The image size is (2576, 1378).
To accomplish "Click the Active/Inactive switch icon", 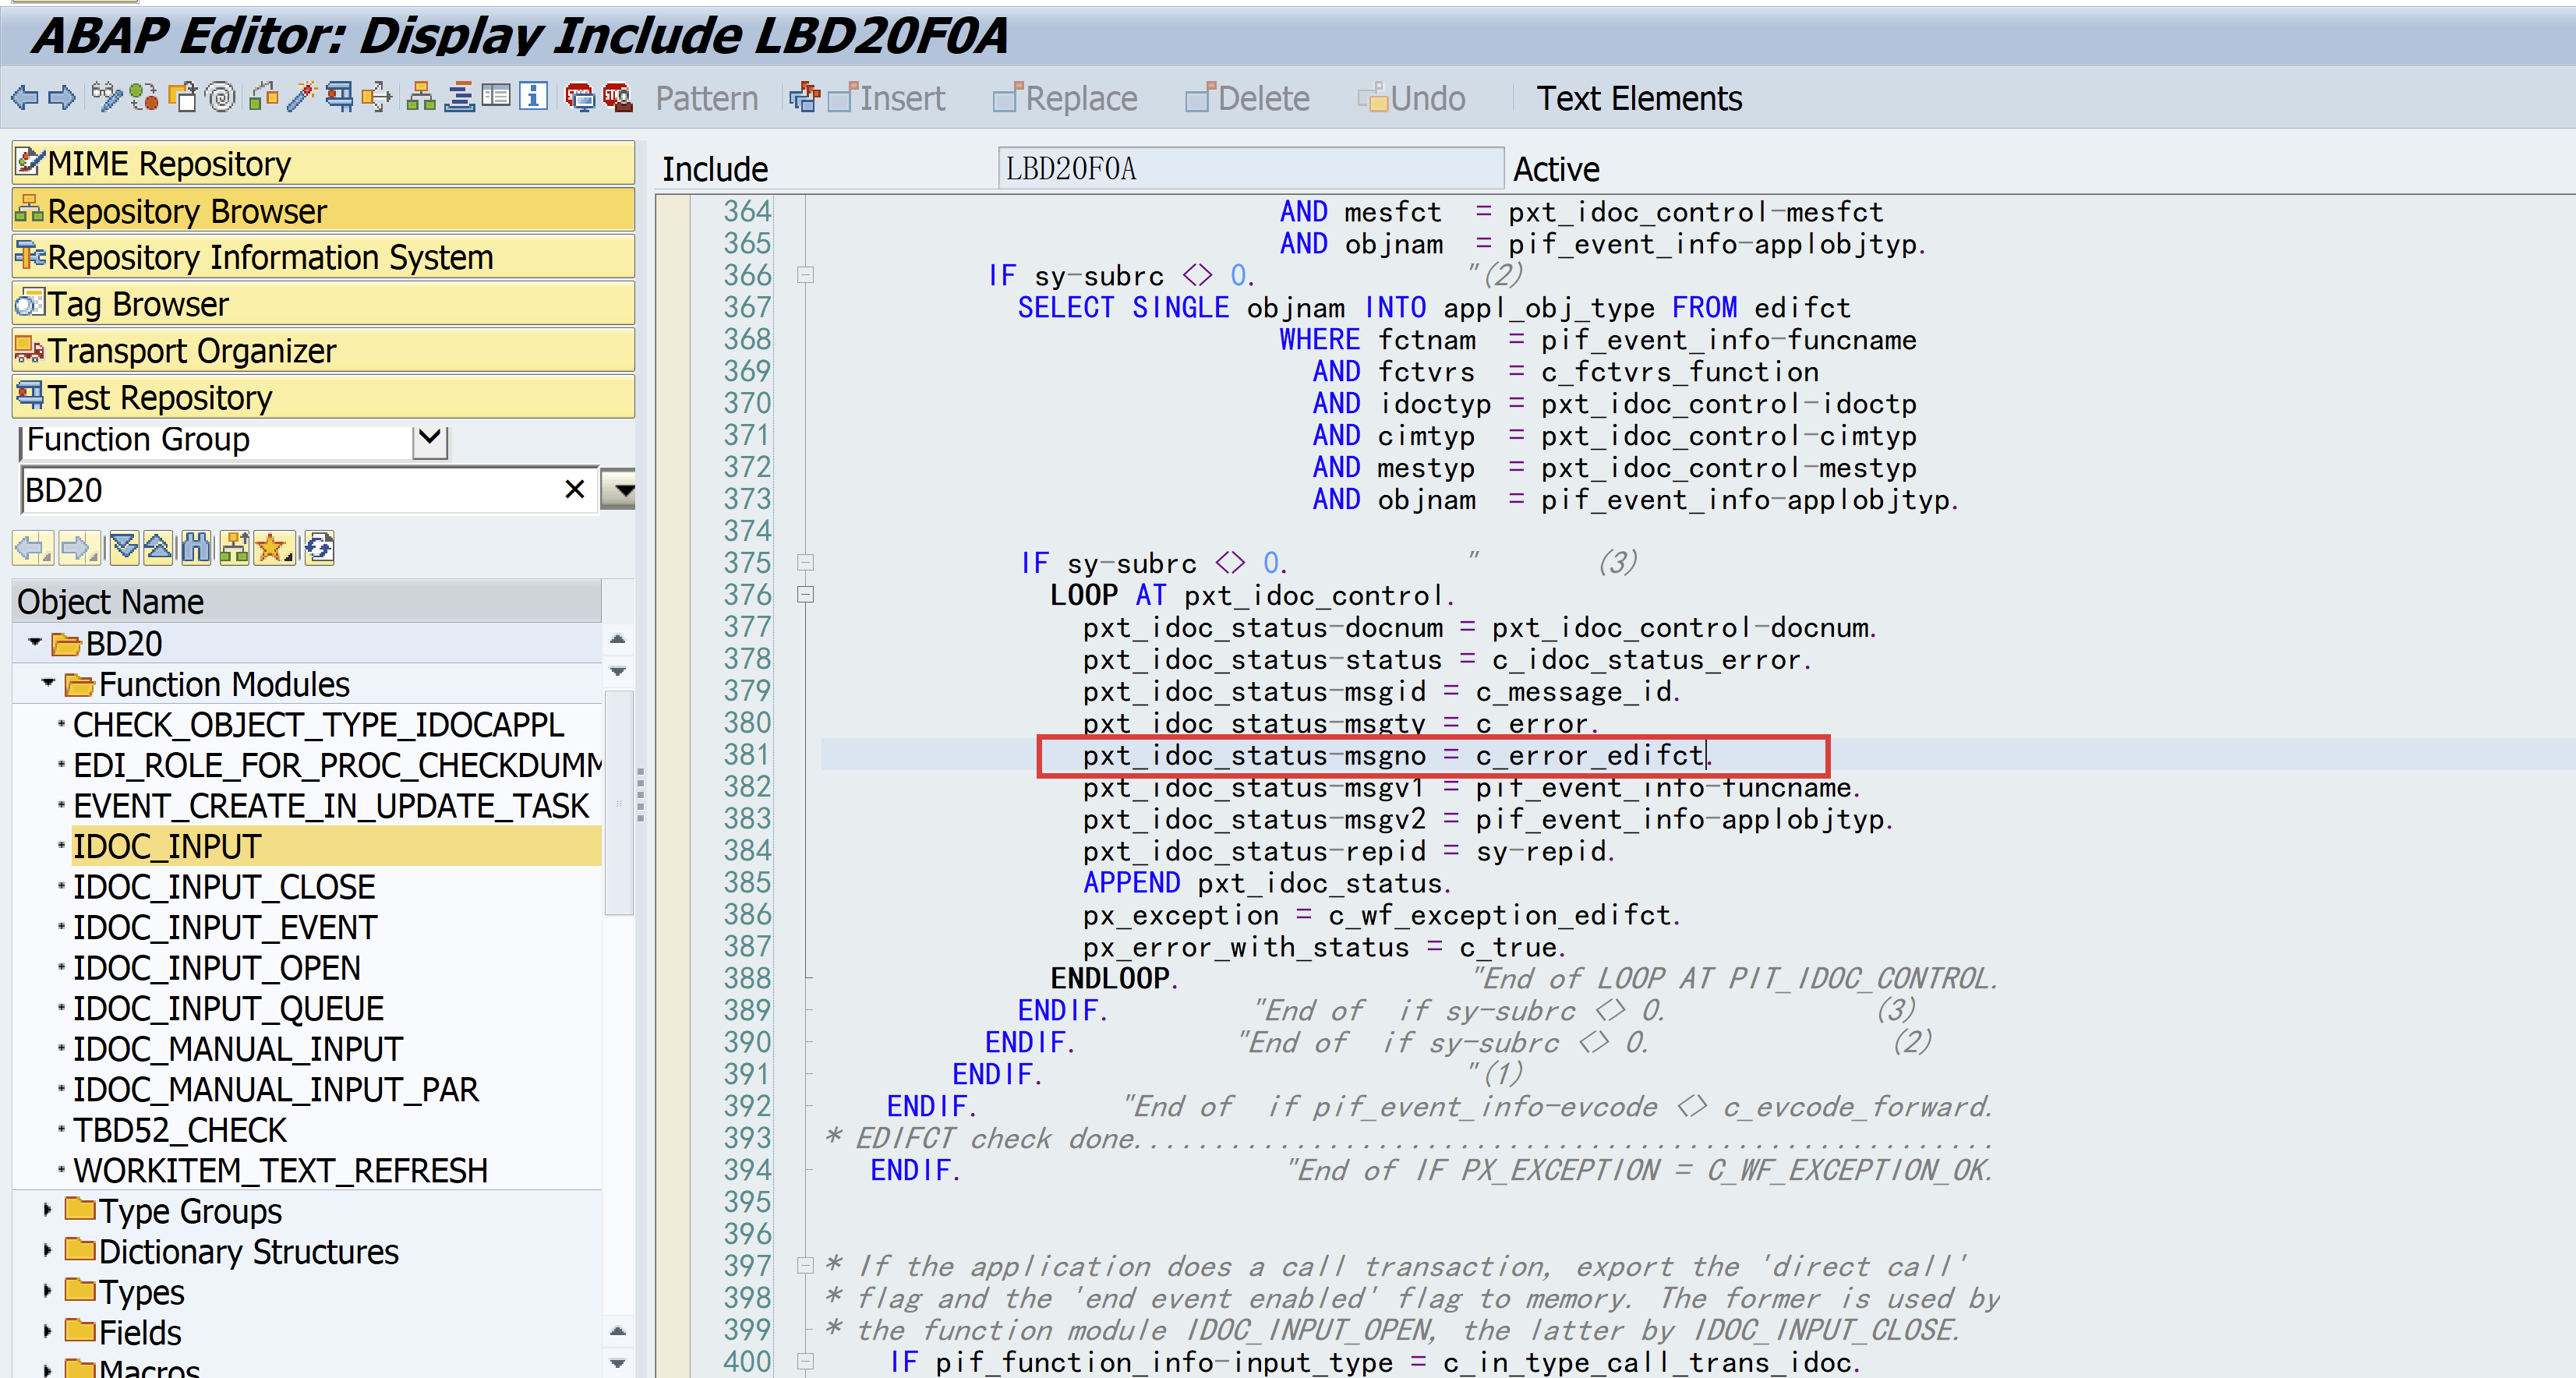I will [x=144, y=98].
